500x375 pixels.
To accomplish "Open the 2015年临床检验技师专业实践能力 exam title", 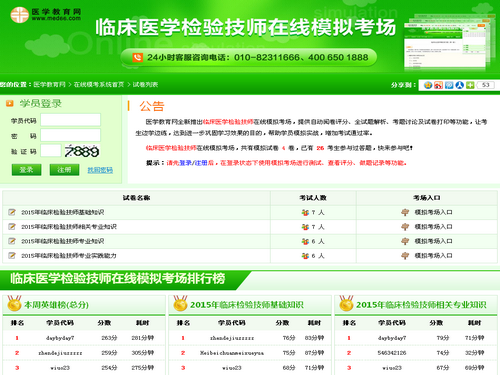I will click(x=69, y=256).
